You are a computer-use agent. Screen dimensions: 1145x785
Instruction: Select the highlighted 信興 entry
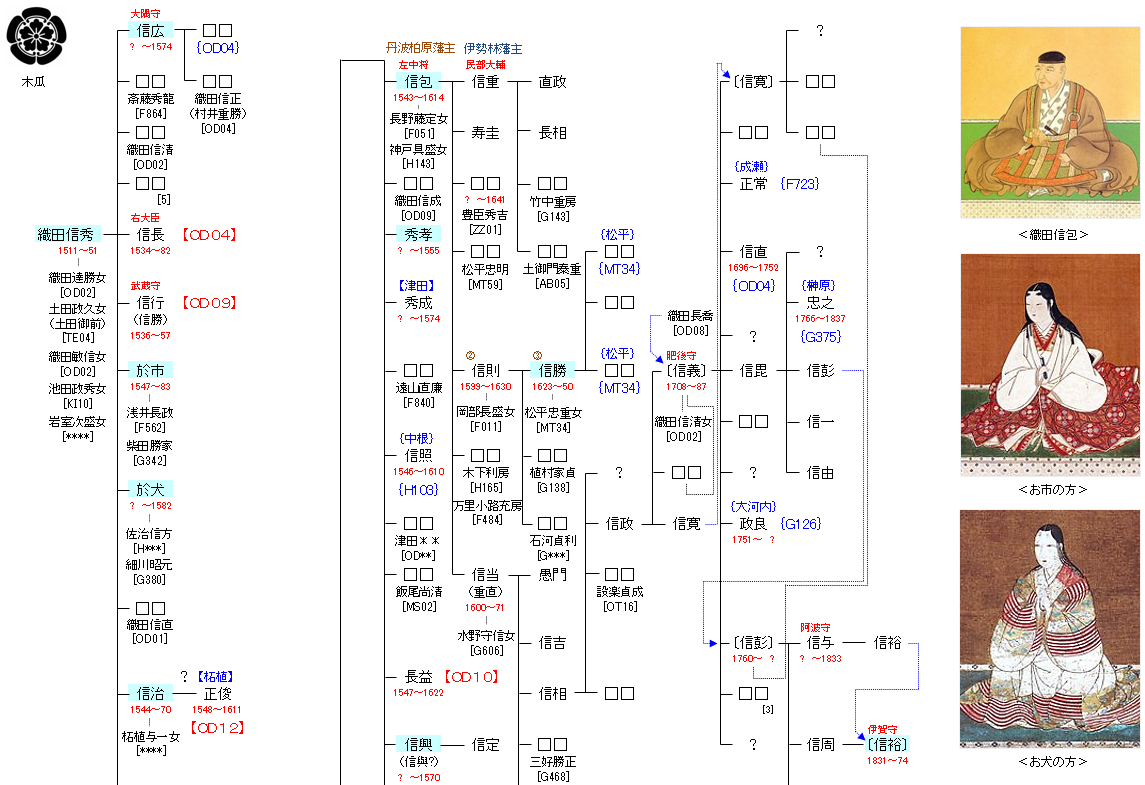pos(418,744)
